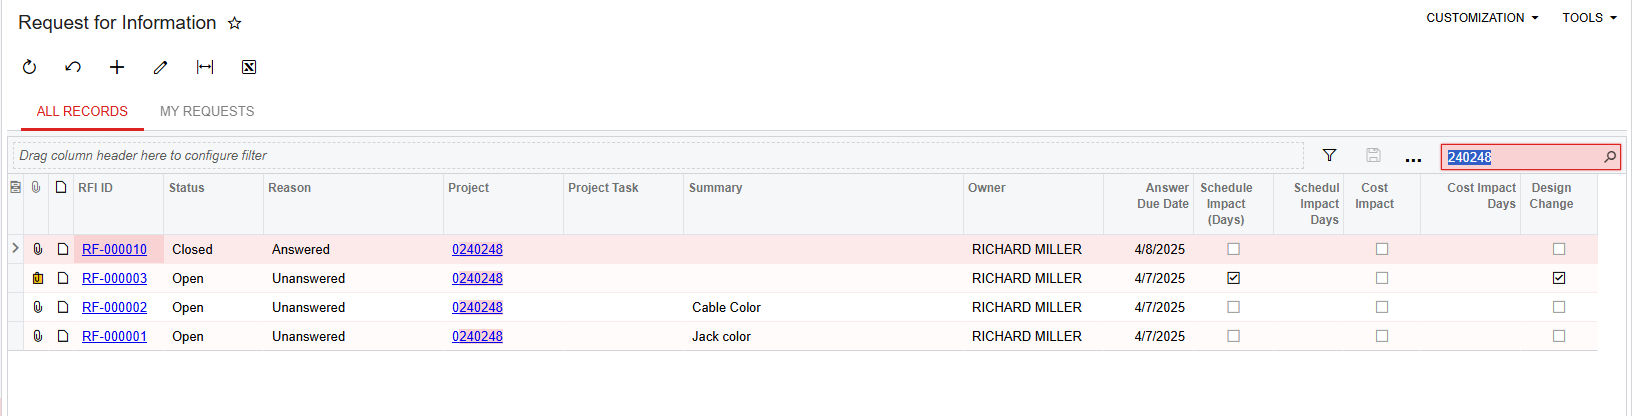Click the Edit pencil icon
This screenshot has height=416, width=1635.
point(160,67)
